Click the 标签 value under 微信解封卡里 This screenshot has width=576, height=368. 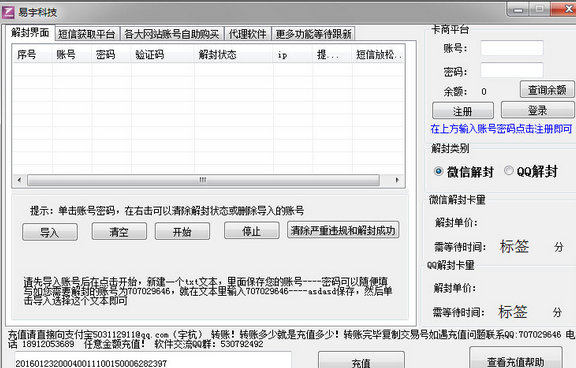[x=514, y=246]
